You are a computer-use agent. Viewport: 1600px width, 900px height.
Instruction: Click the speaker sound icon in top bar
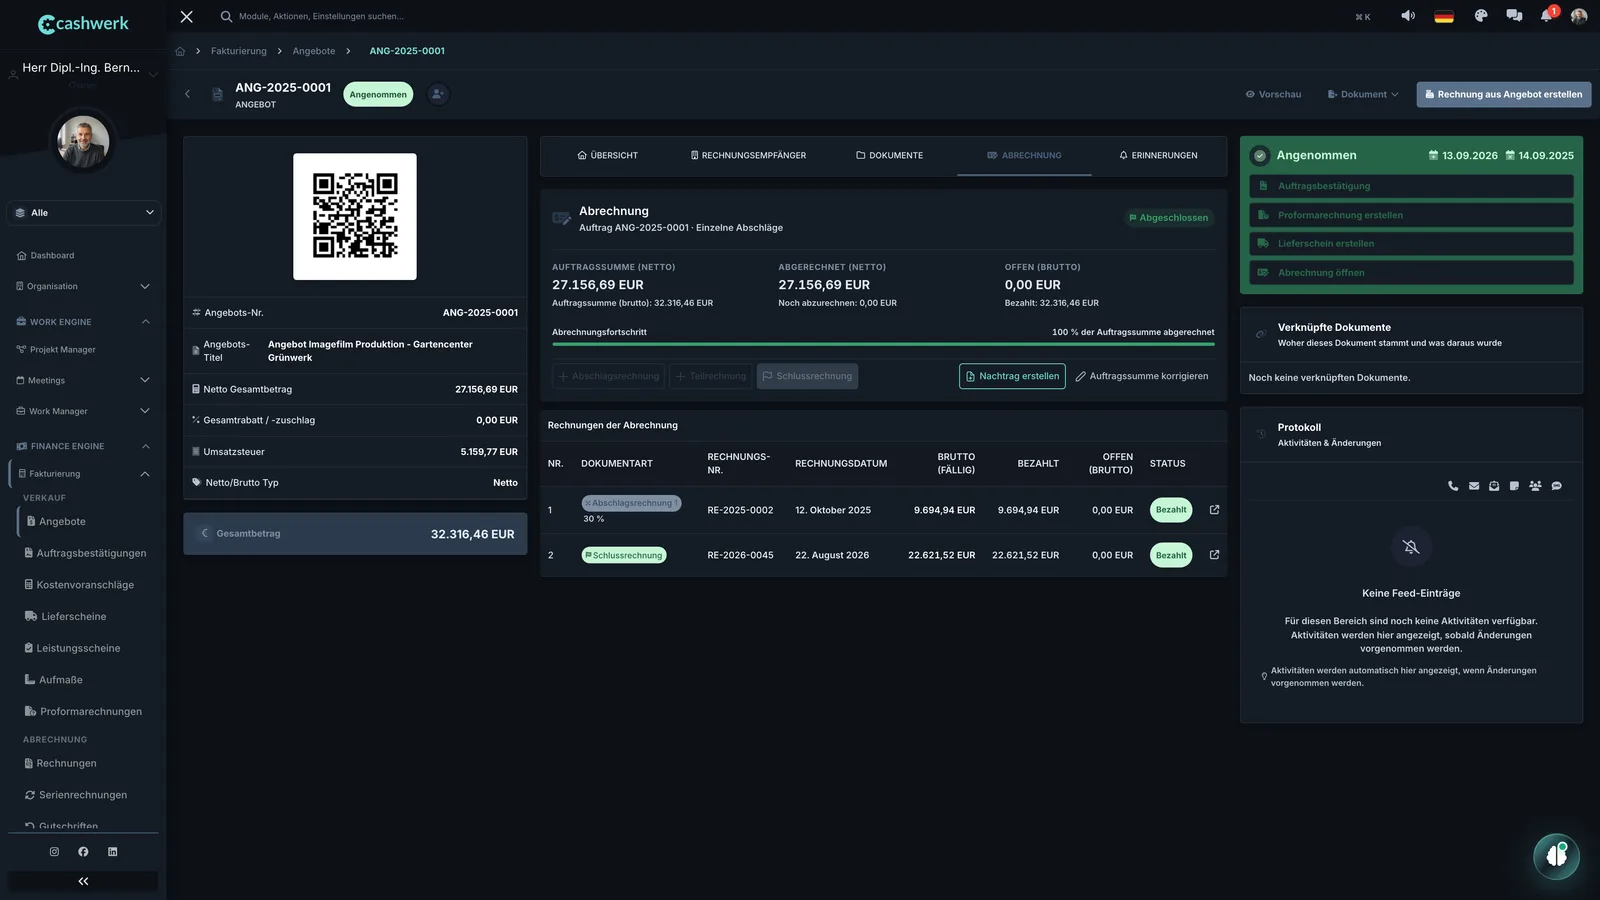pos(1408,16)
